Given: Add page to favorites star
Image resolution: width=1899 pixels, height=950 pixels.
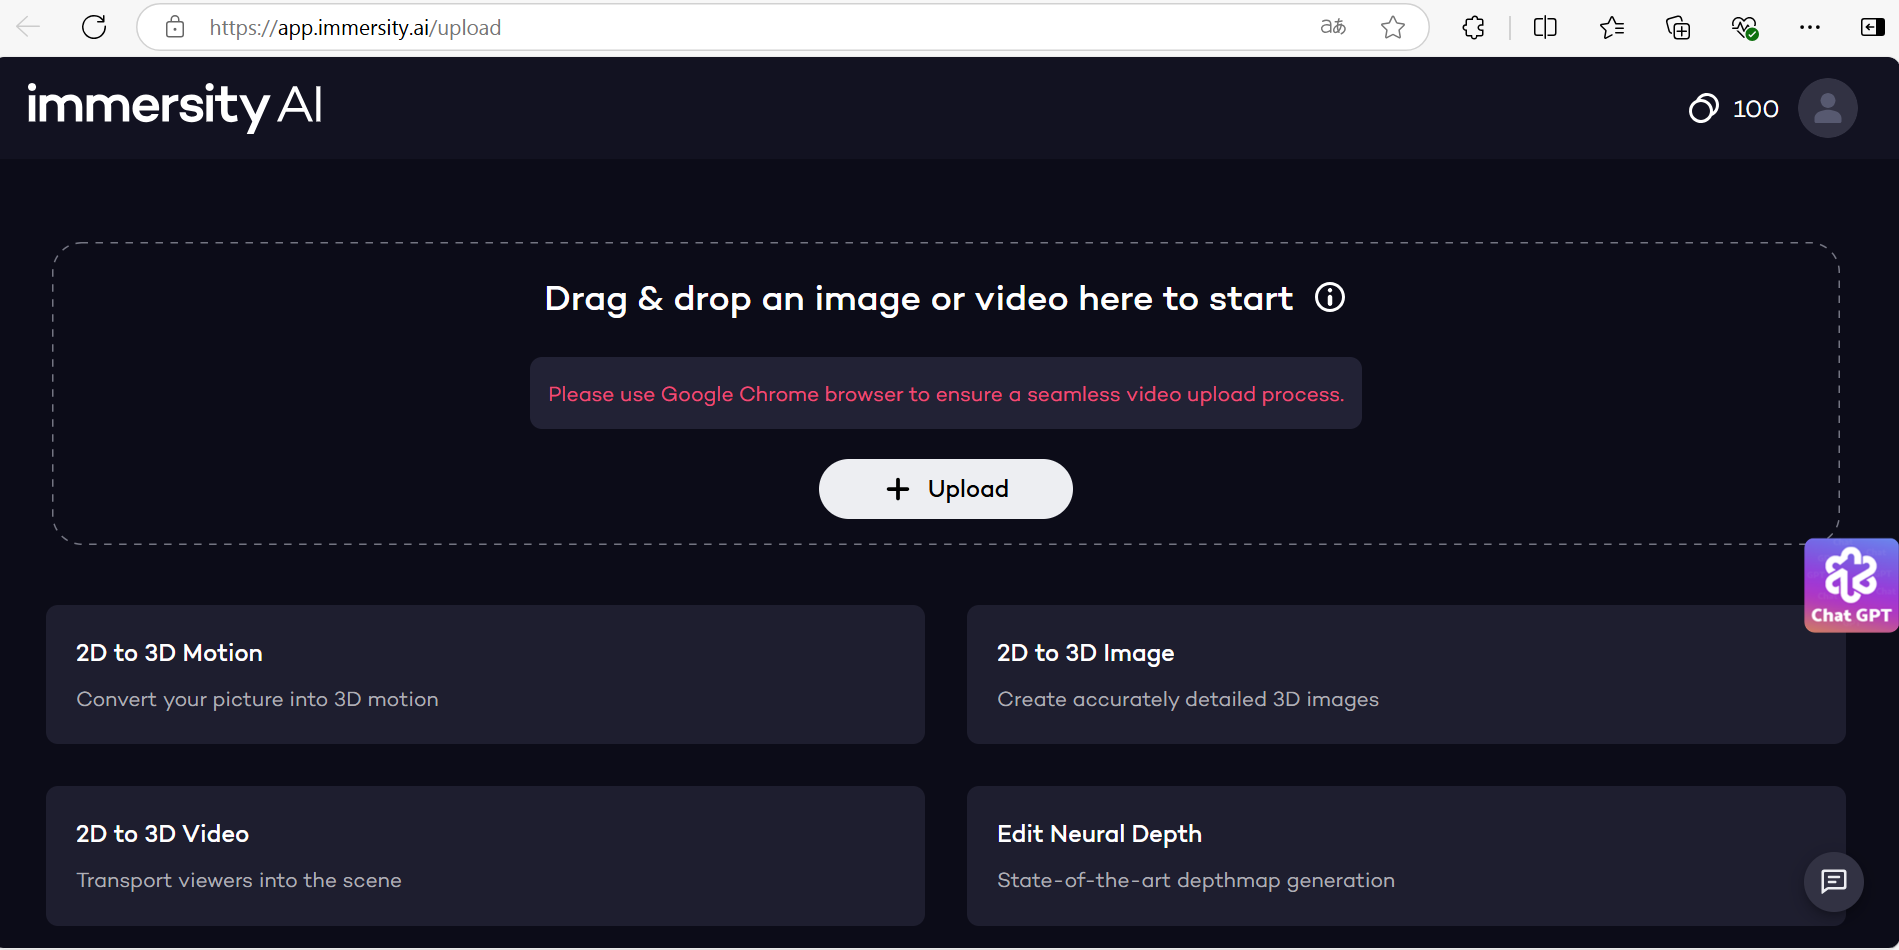Looking at the screenshot, I should 1393,27.
